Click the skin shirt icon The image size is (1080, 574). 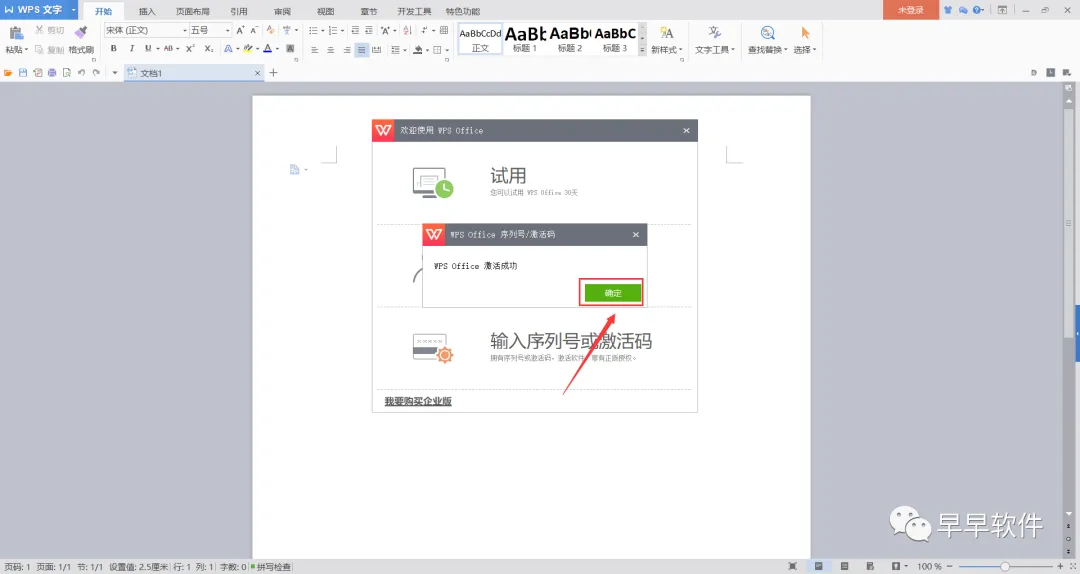coord(948,10)
